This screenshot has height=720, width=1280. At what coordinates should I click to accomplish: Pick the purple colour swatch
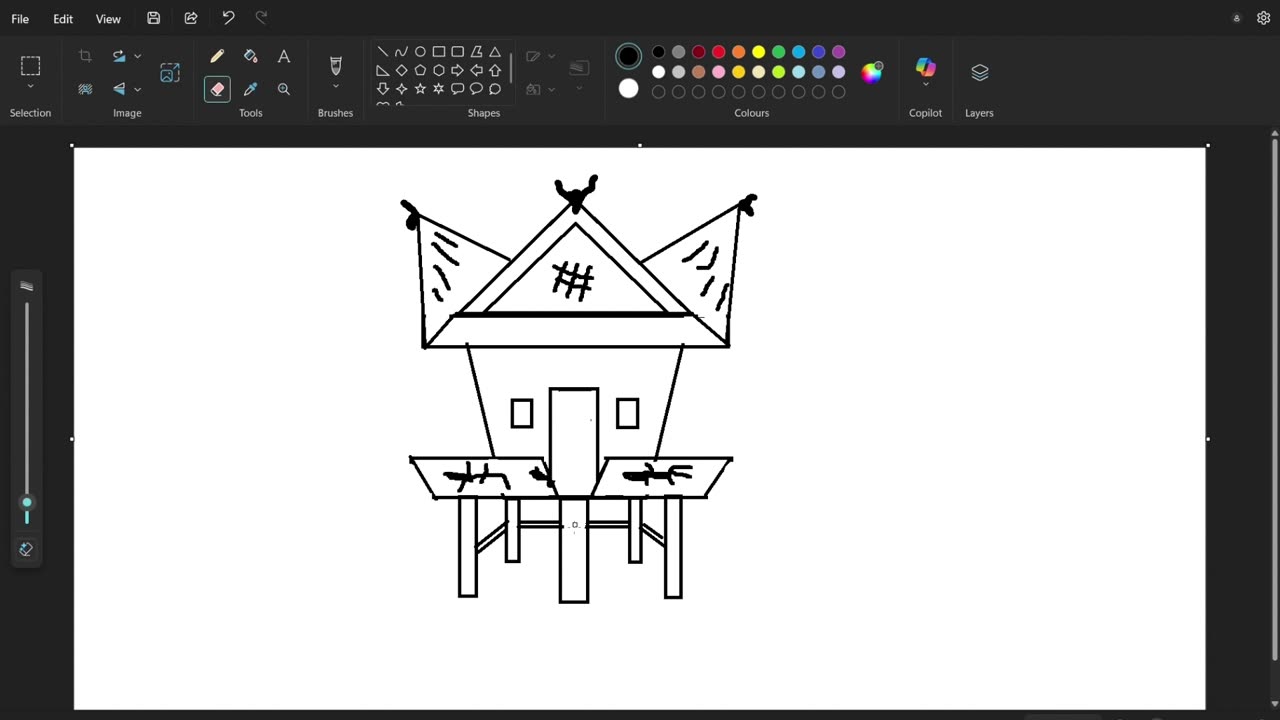click(839, 52)
